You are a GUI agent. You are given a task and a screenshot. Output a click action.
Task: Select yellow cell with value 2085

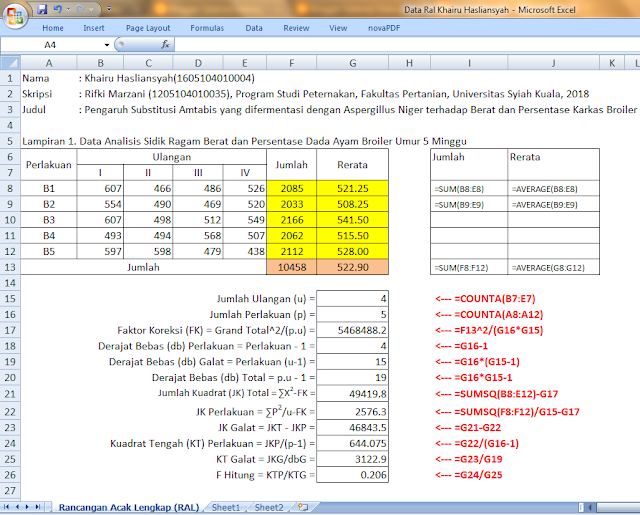(x=291, y=189)
